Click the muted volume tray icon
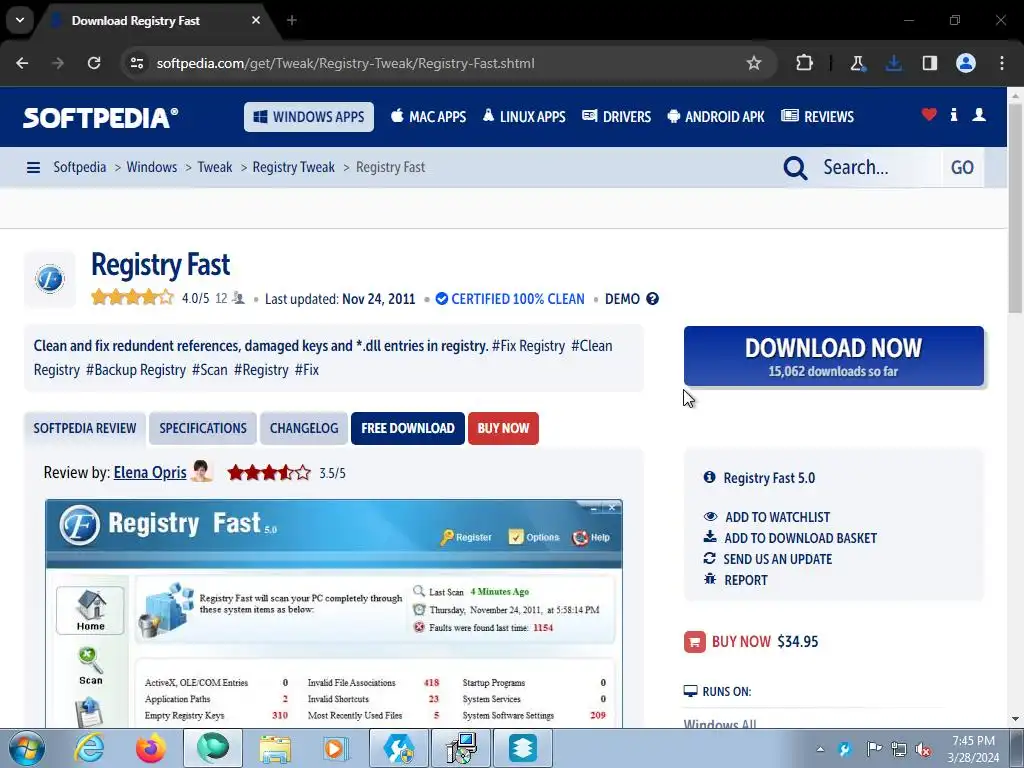This screenshot has width=1024, height=768. pyautogui.click(x=923, y=749)
